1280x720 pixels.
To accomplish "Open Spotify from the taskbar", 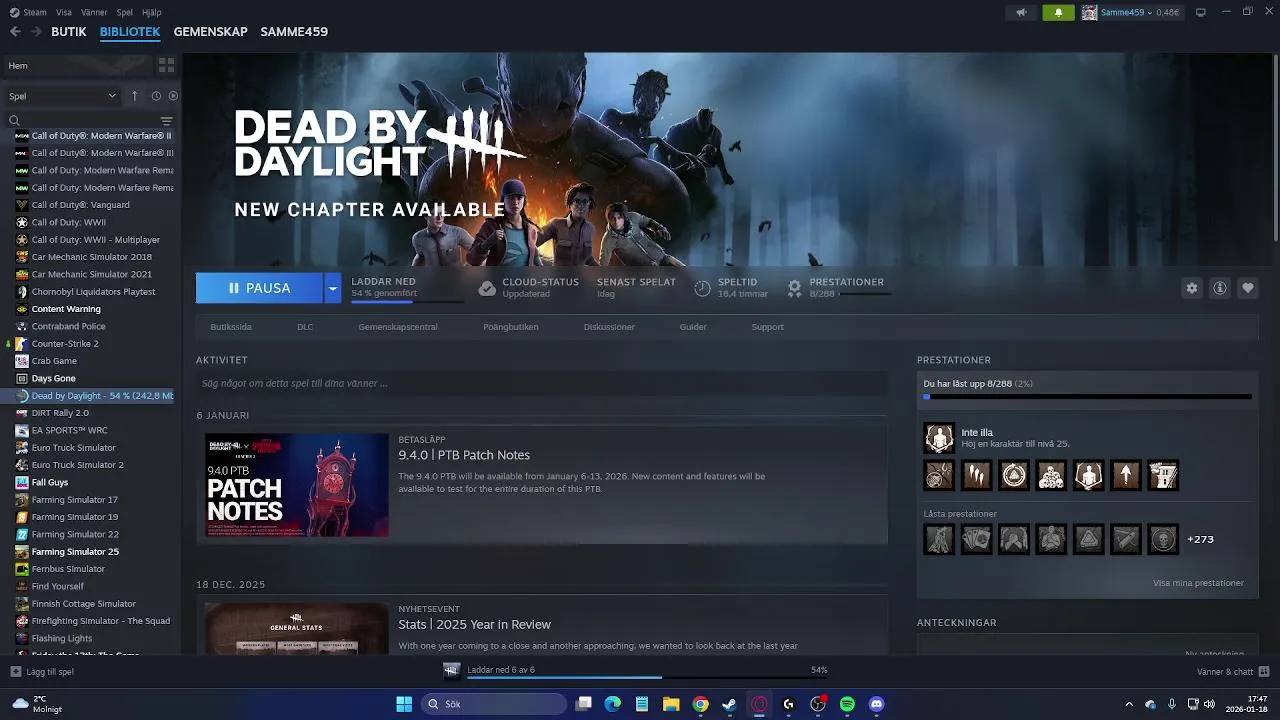I will [847, 704].
